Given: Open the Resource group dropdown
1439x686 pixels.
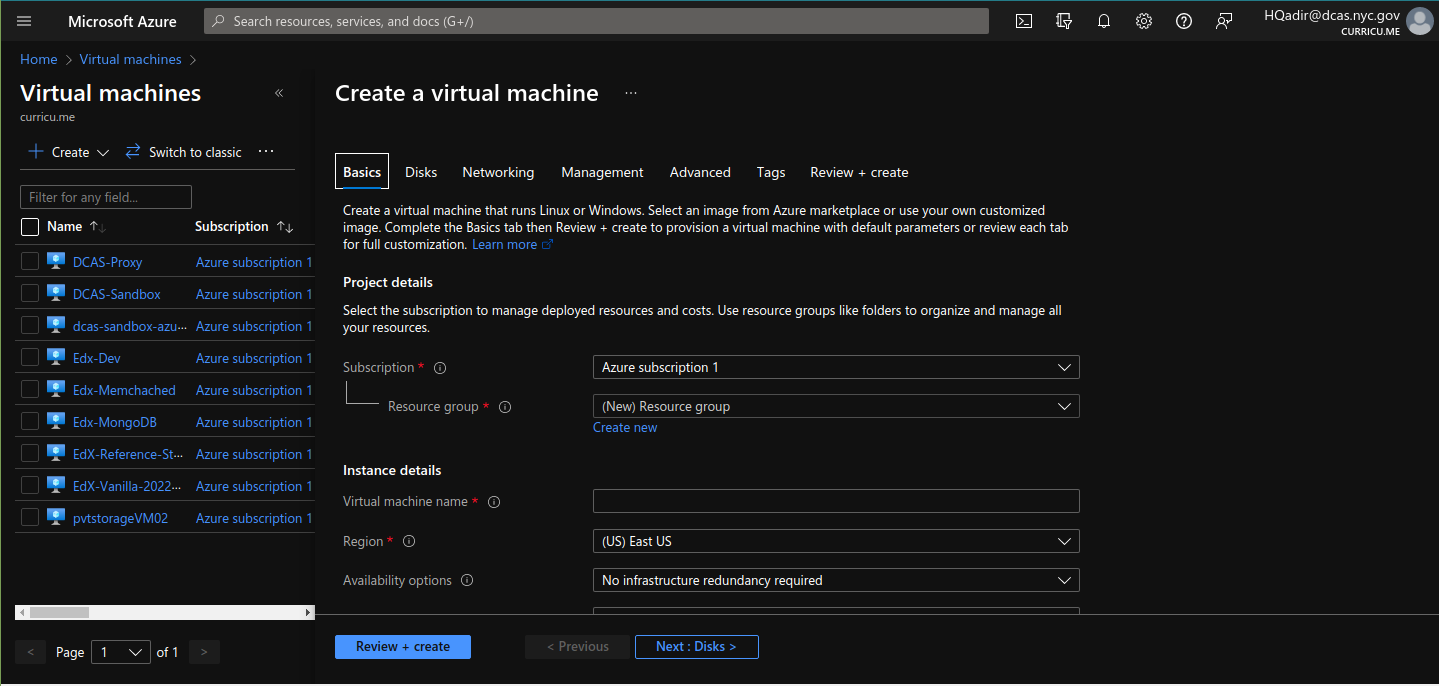Looking at the screenshot, I should coord(836,406).
